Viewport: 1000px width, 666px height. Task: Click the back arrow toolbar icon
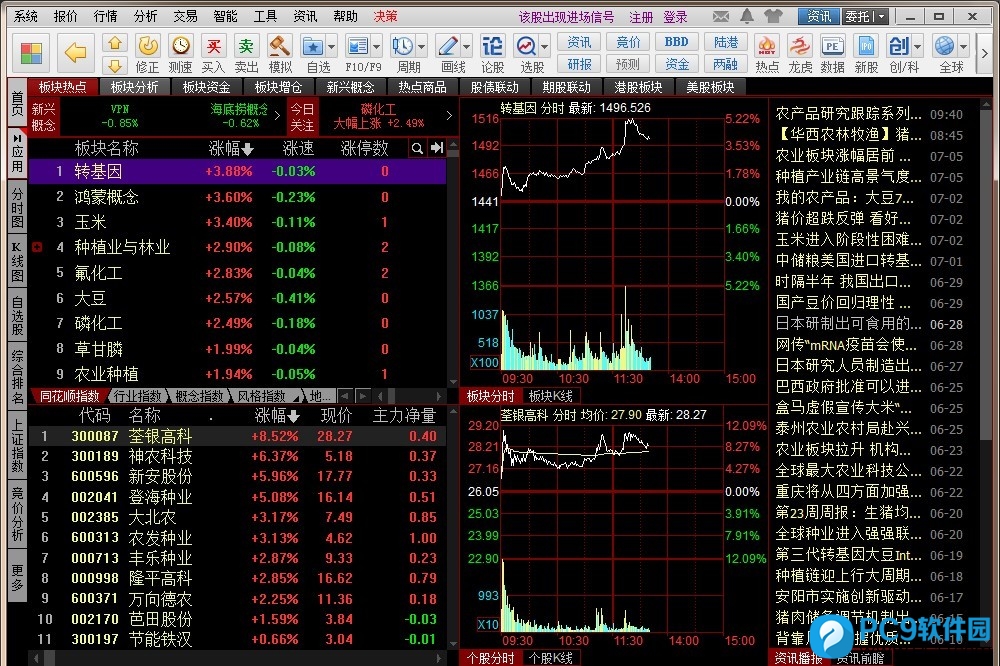75,52
